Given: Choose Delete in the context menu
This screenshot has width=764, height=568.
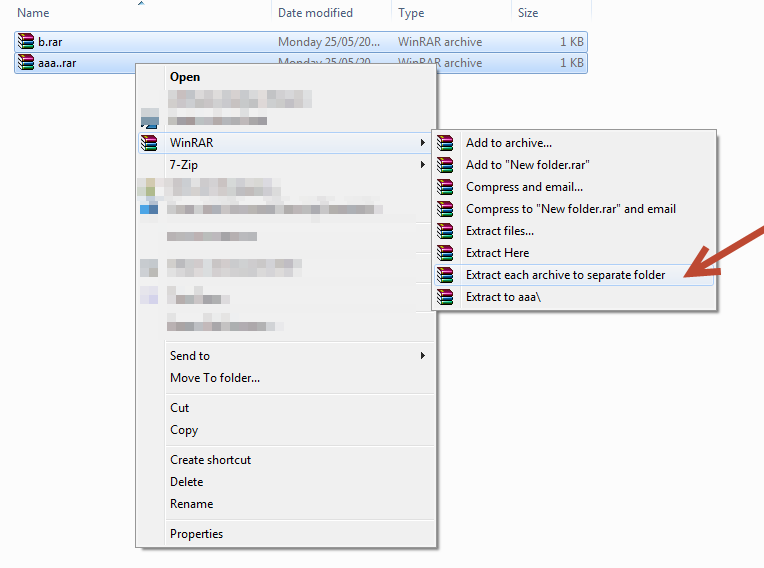Looking at the screenshot, I should (187, 482).
